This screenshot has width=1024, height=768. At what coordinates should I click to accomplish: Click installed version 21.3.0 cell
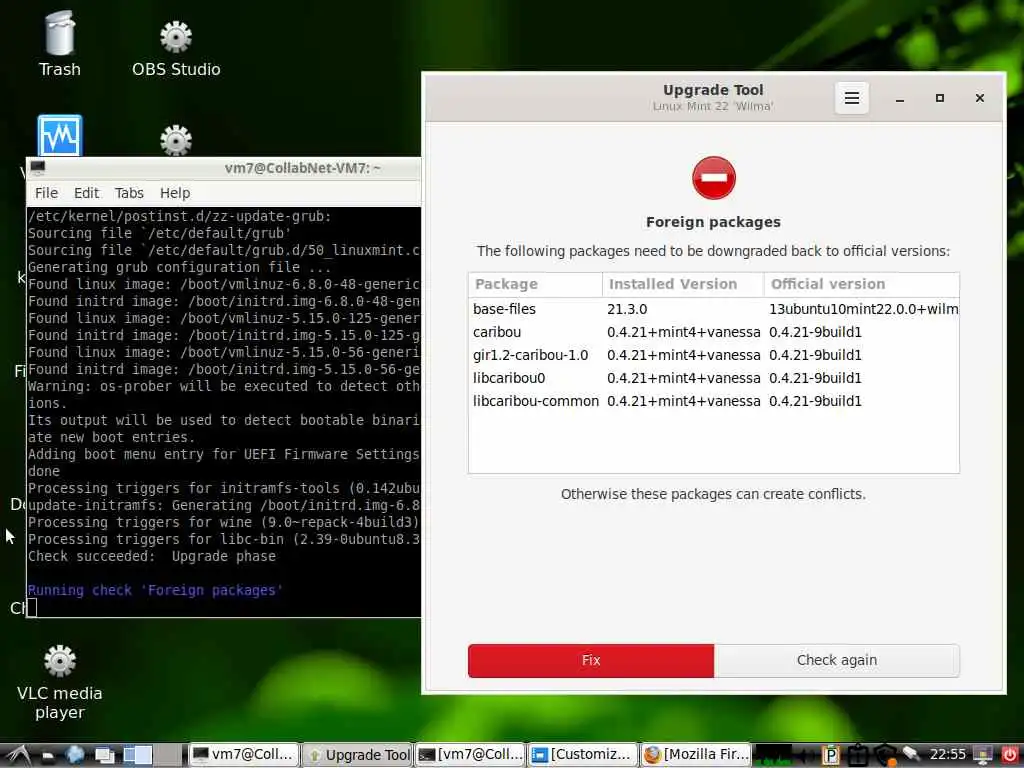(x=627, y=309)
